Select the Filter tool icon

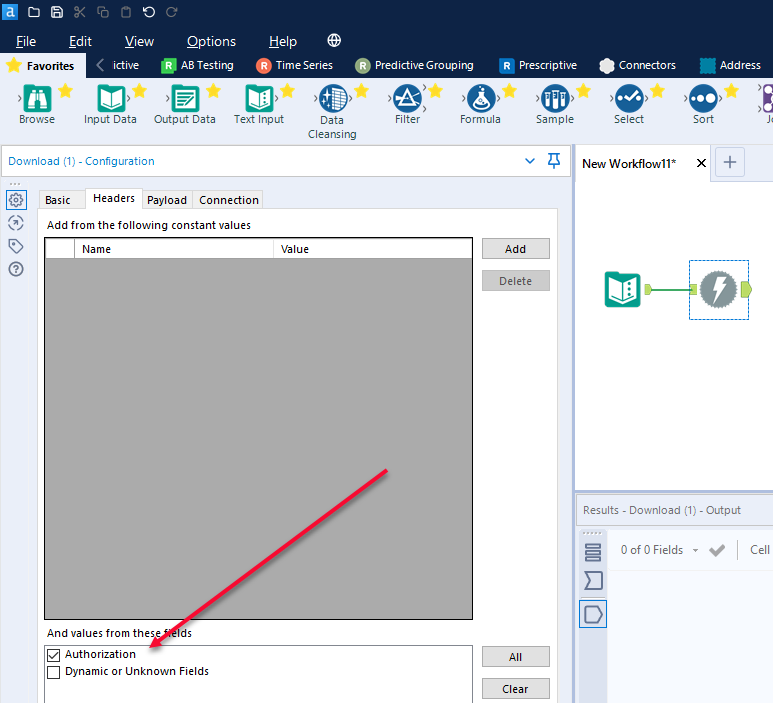pyautogui.click(x=407, y=99)
